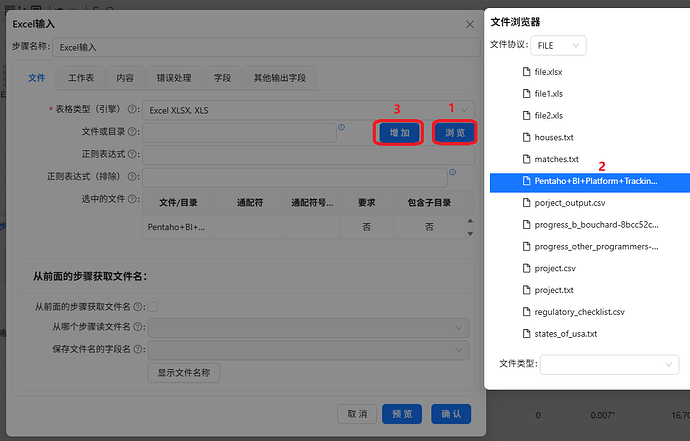Click the variable icon after 文件或目录 field
This screenshot has height=441, width=690.
click(x=341, y=127)
